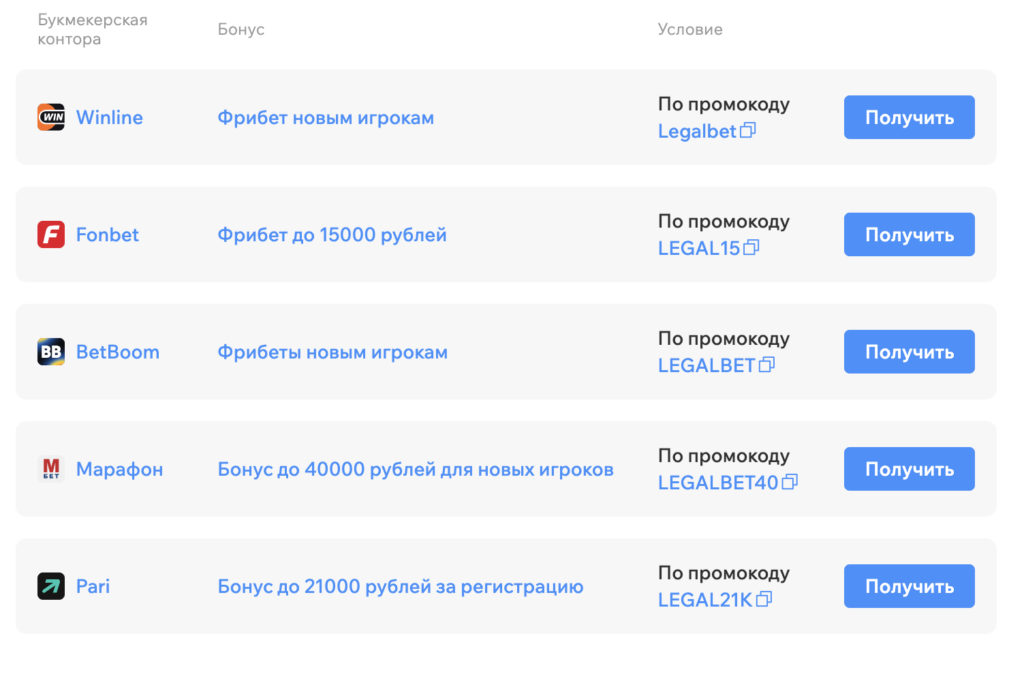Image resolution: width=1024 pixels, height=687 pixels.
Task: Open the Winline bookmaker link
Action: [109, 118]
